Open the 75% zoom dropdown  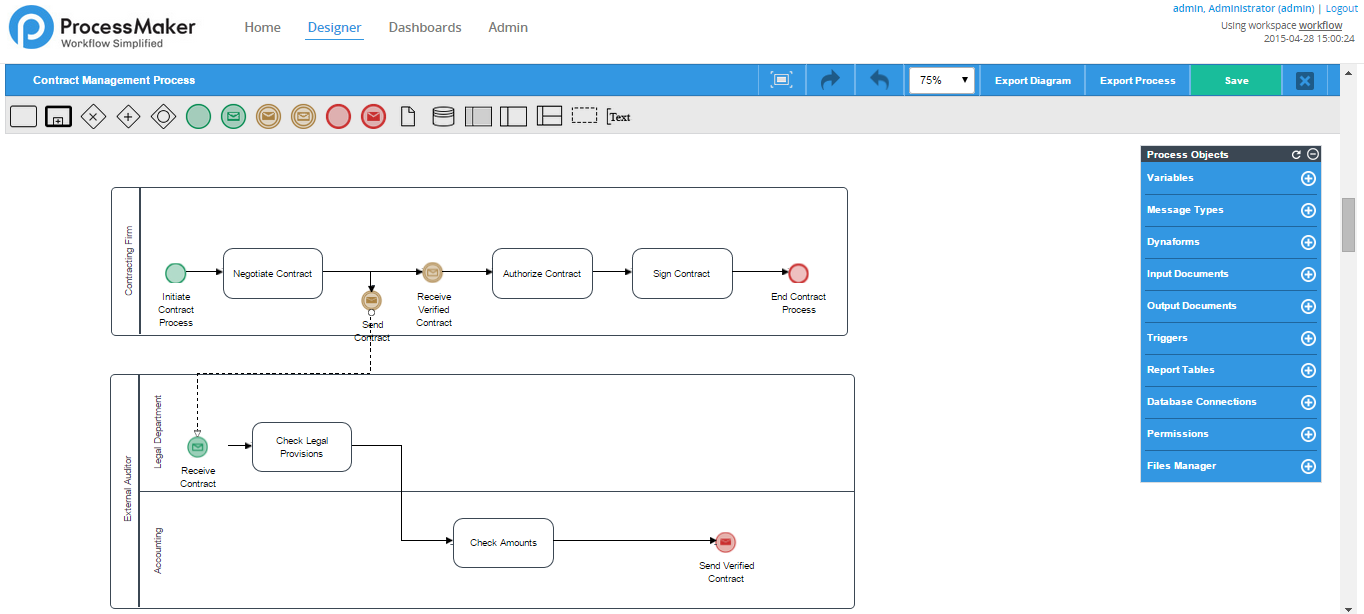click(941, 80)
